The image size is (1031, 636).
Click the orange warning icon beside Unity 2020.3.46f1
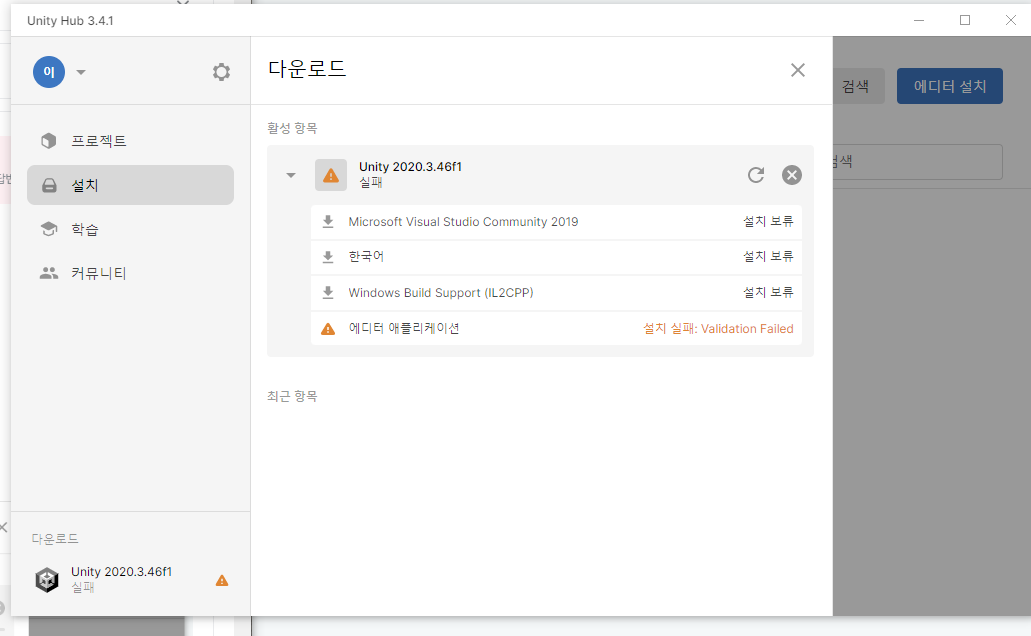pos(331,175)
